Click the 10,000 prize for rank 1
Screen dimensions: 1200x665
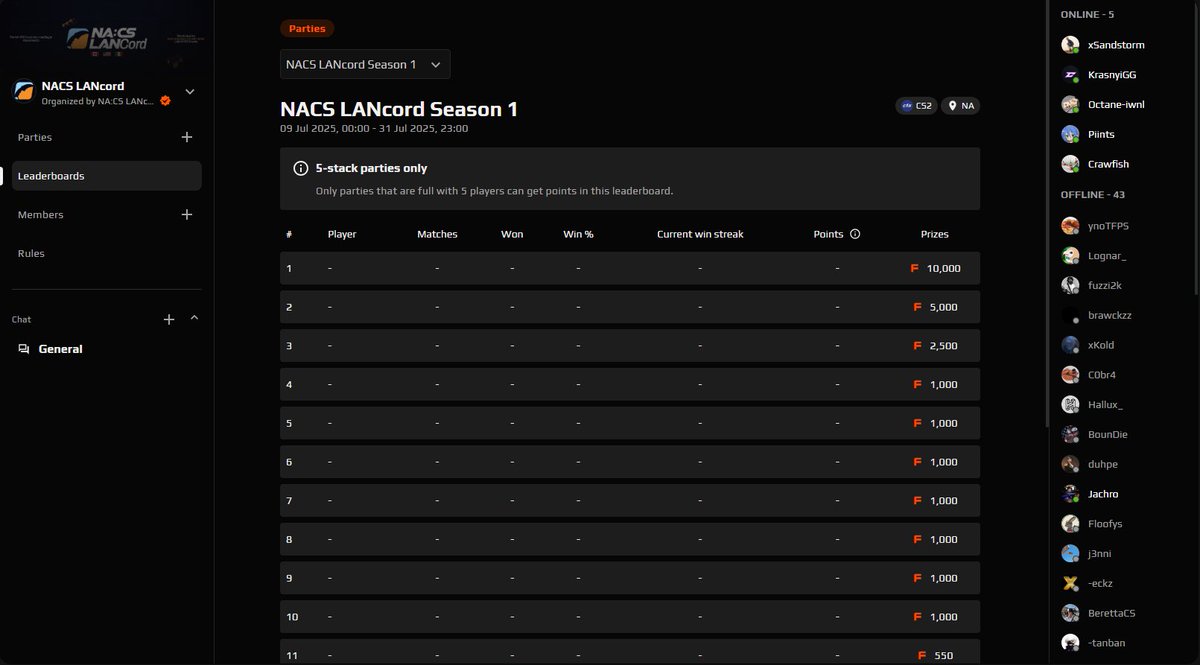coord(943,268)
